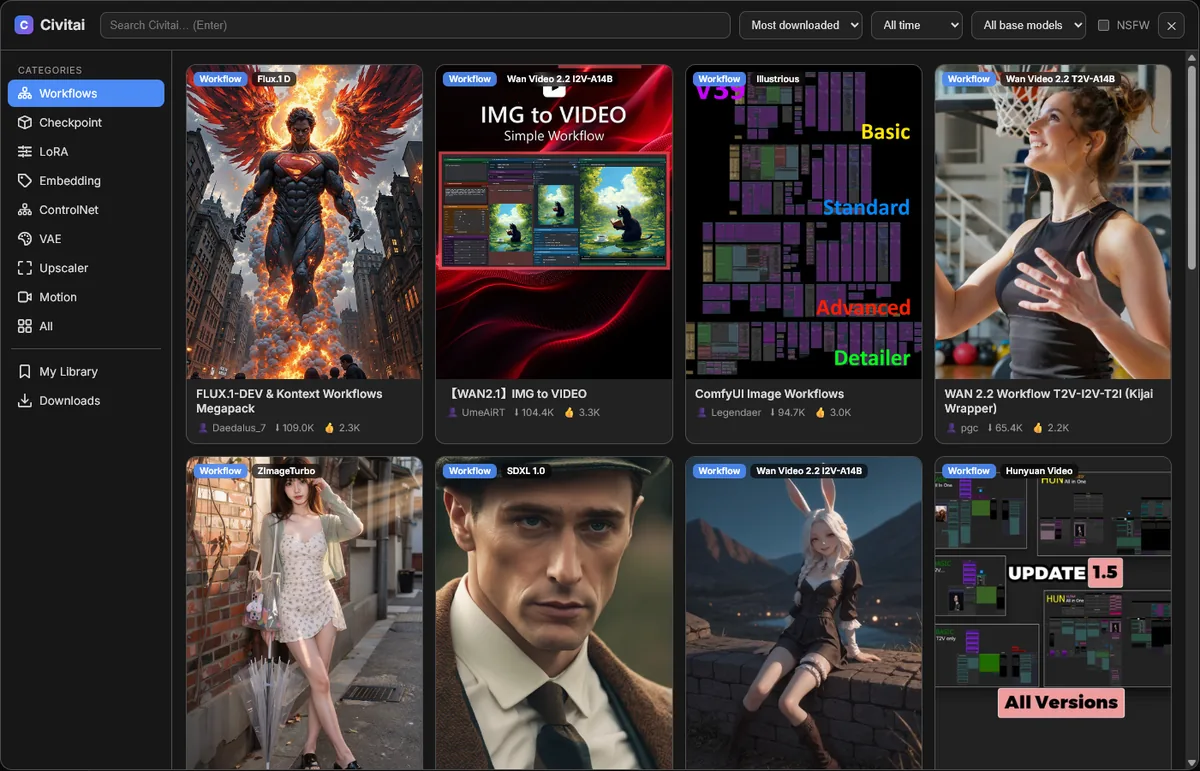Viewport: 1200px width, 771px height.
Task: Switch to the Upscaler category
Action: pos(86,268)
